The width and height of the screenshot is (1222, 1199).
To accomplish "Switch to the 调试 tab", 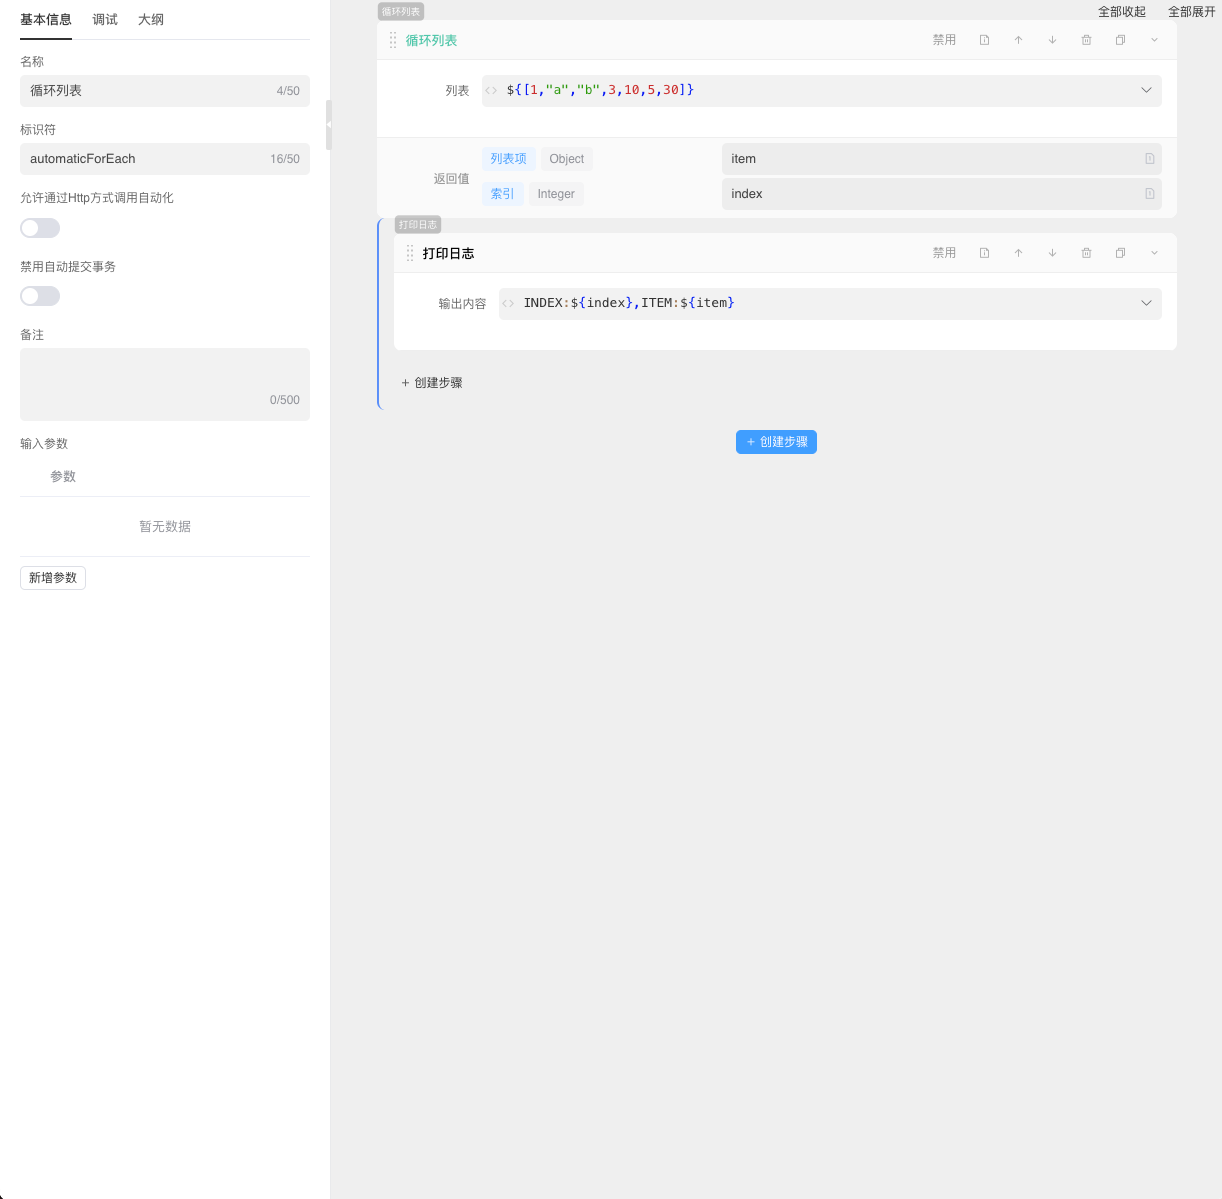I will [105, 19].
